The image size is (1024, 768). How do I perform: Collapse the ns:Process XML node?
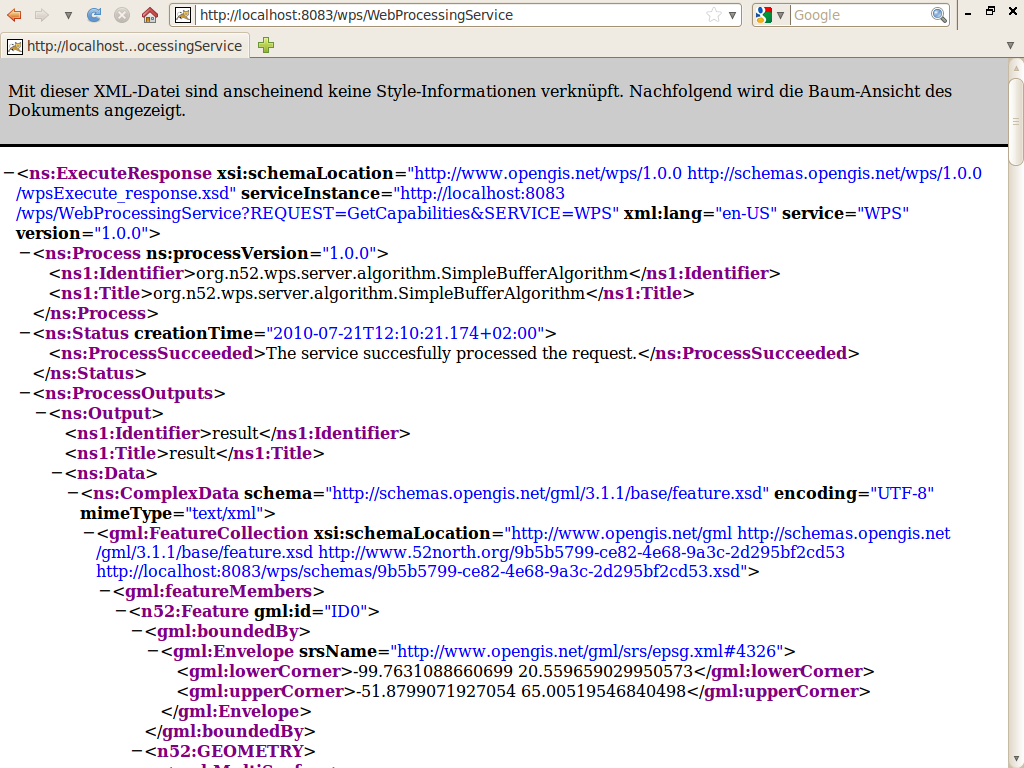25,253
